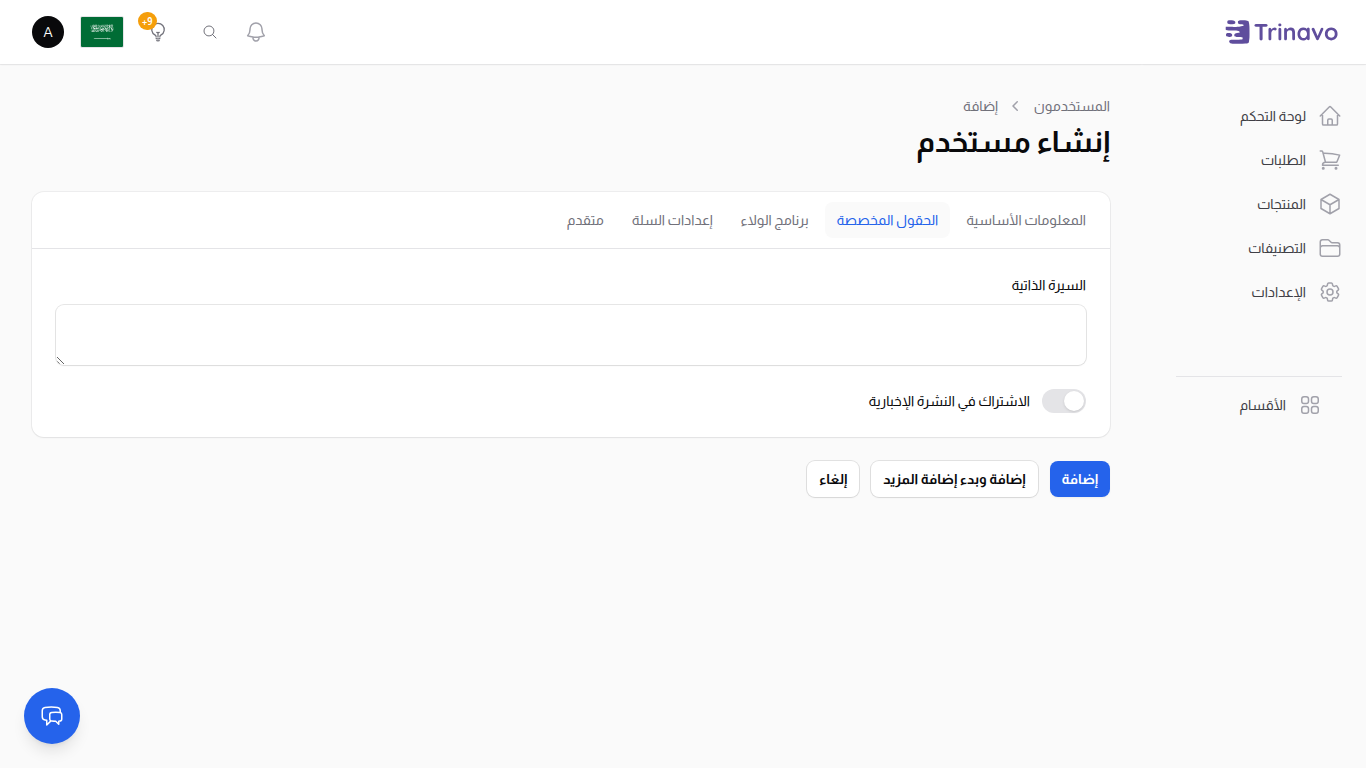The height and width of the screenshot is (768, 1366).
Task: Open التصنيفات with the folder icon
Action: point(1330,248)
